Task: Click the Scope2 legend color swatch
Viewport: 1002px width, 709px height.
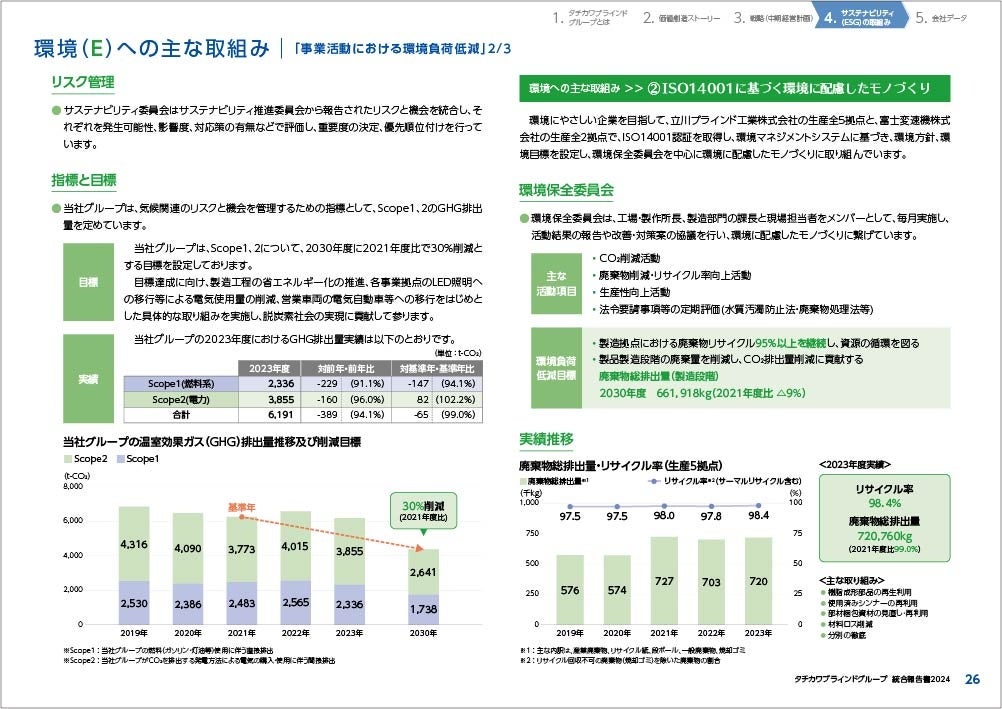Action: click(x=68, y=459)
